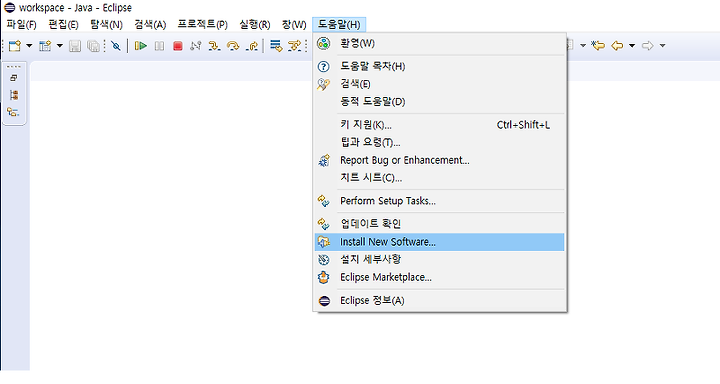Click the Save All icon
Viewport: 720px width, 384px height.
[x=93, y=45]
